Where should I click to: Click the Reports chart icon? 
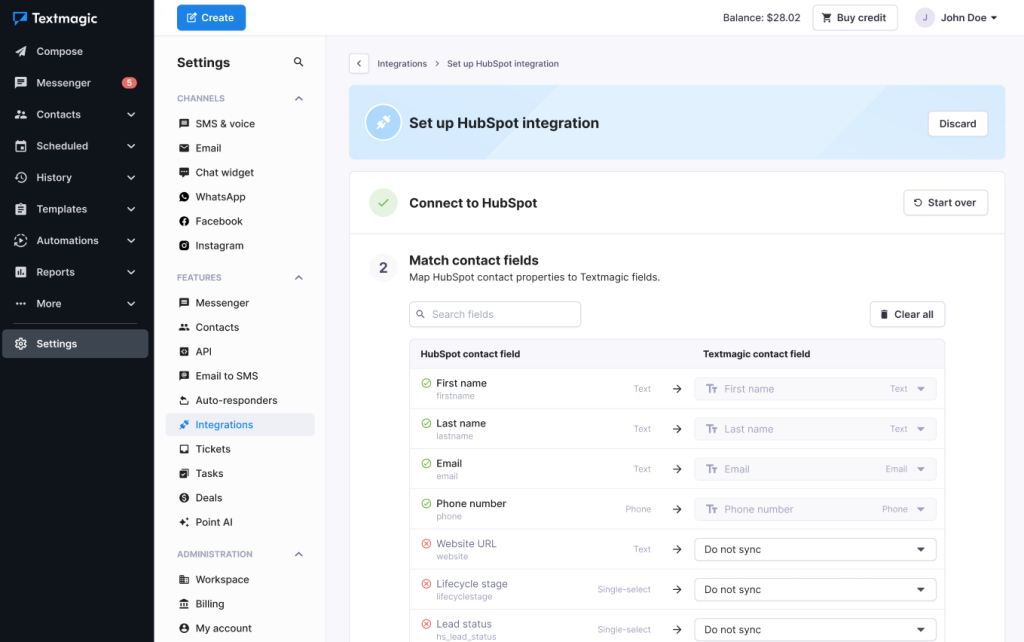pyautogui.click(x=21, y=272)
